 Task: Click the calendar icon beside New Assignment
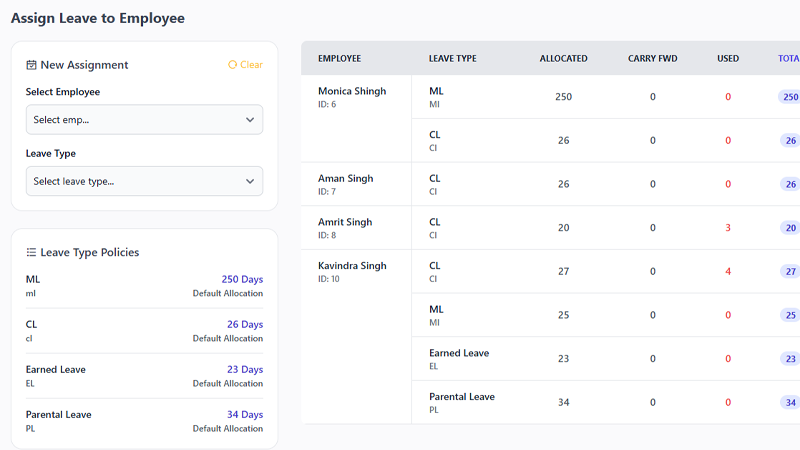pos(32,65)
